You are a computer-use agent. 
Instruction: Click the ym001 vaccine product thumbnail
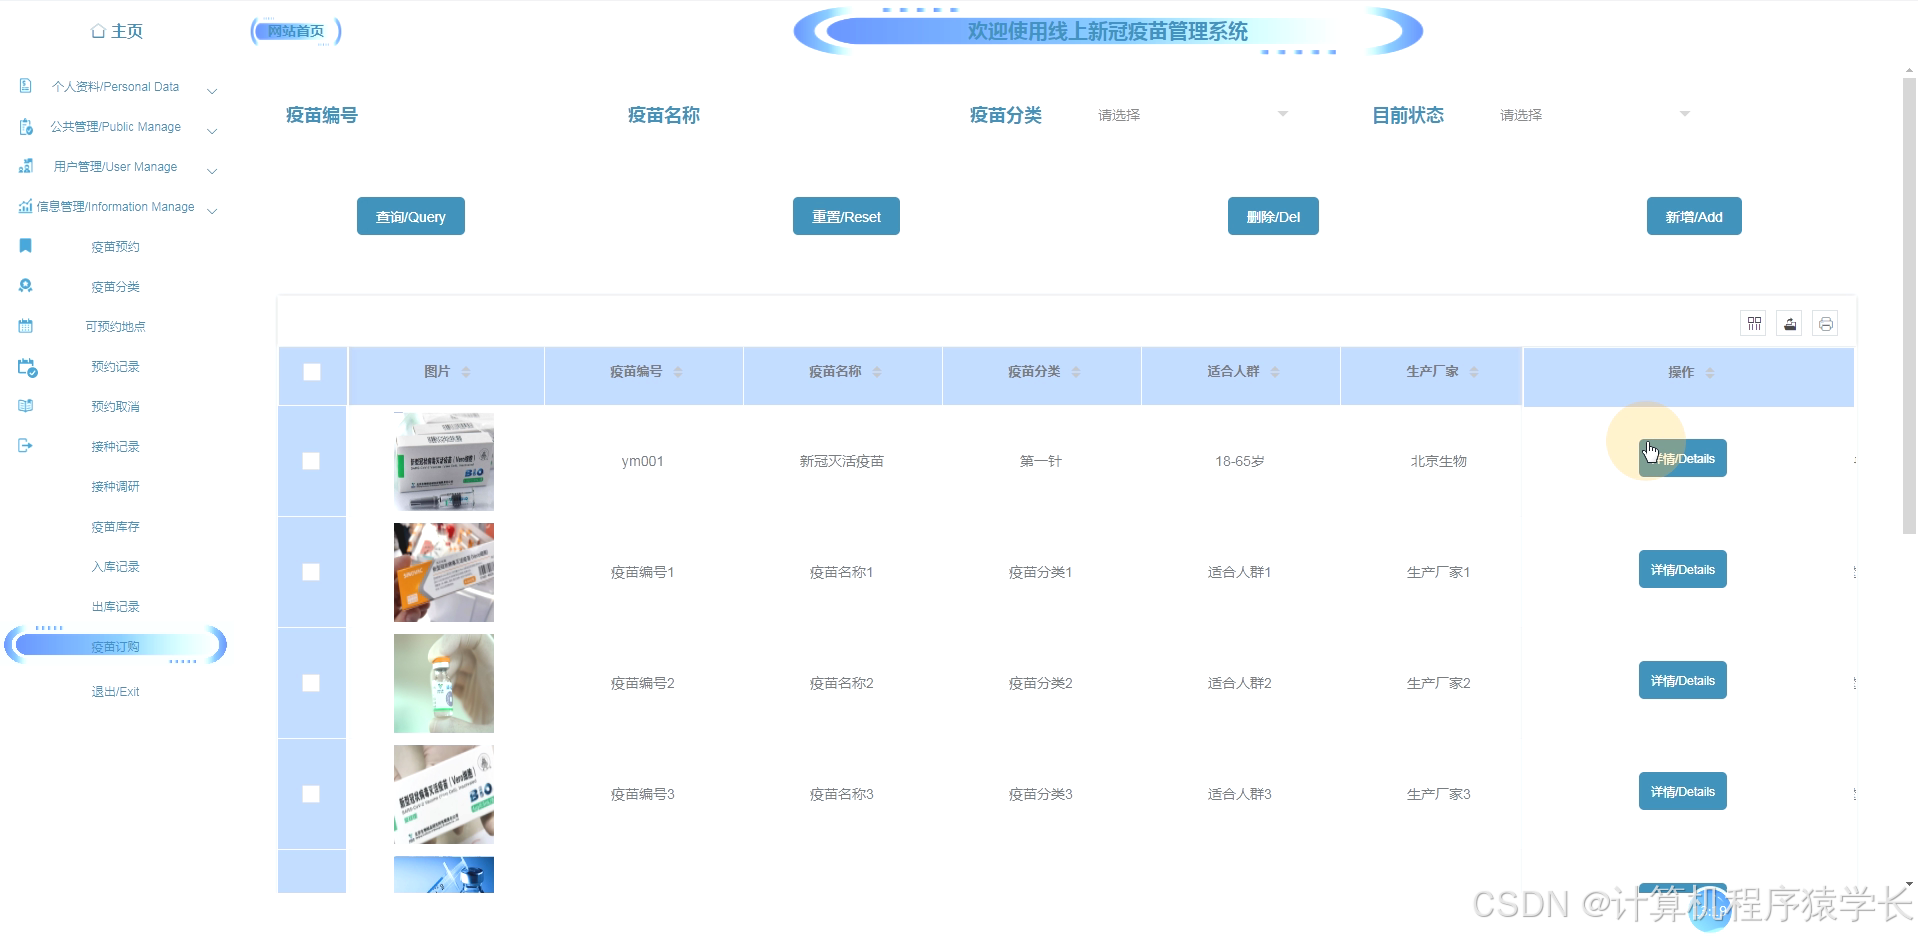[443, 461]
